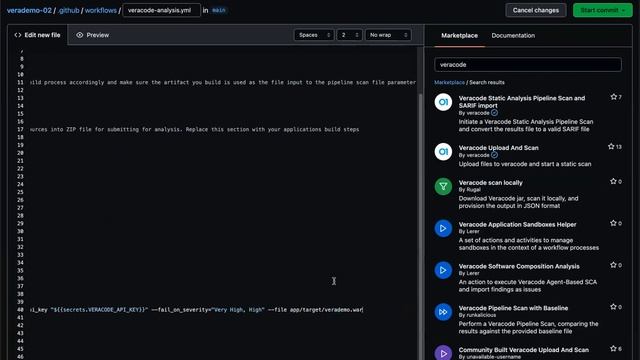Open the Spaces indent mode dropdown
Viewport: 640px width, 360px height.
click(x=314, y=35)
